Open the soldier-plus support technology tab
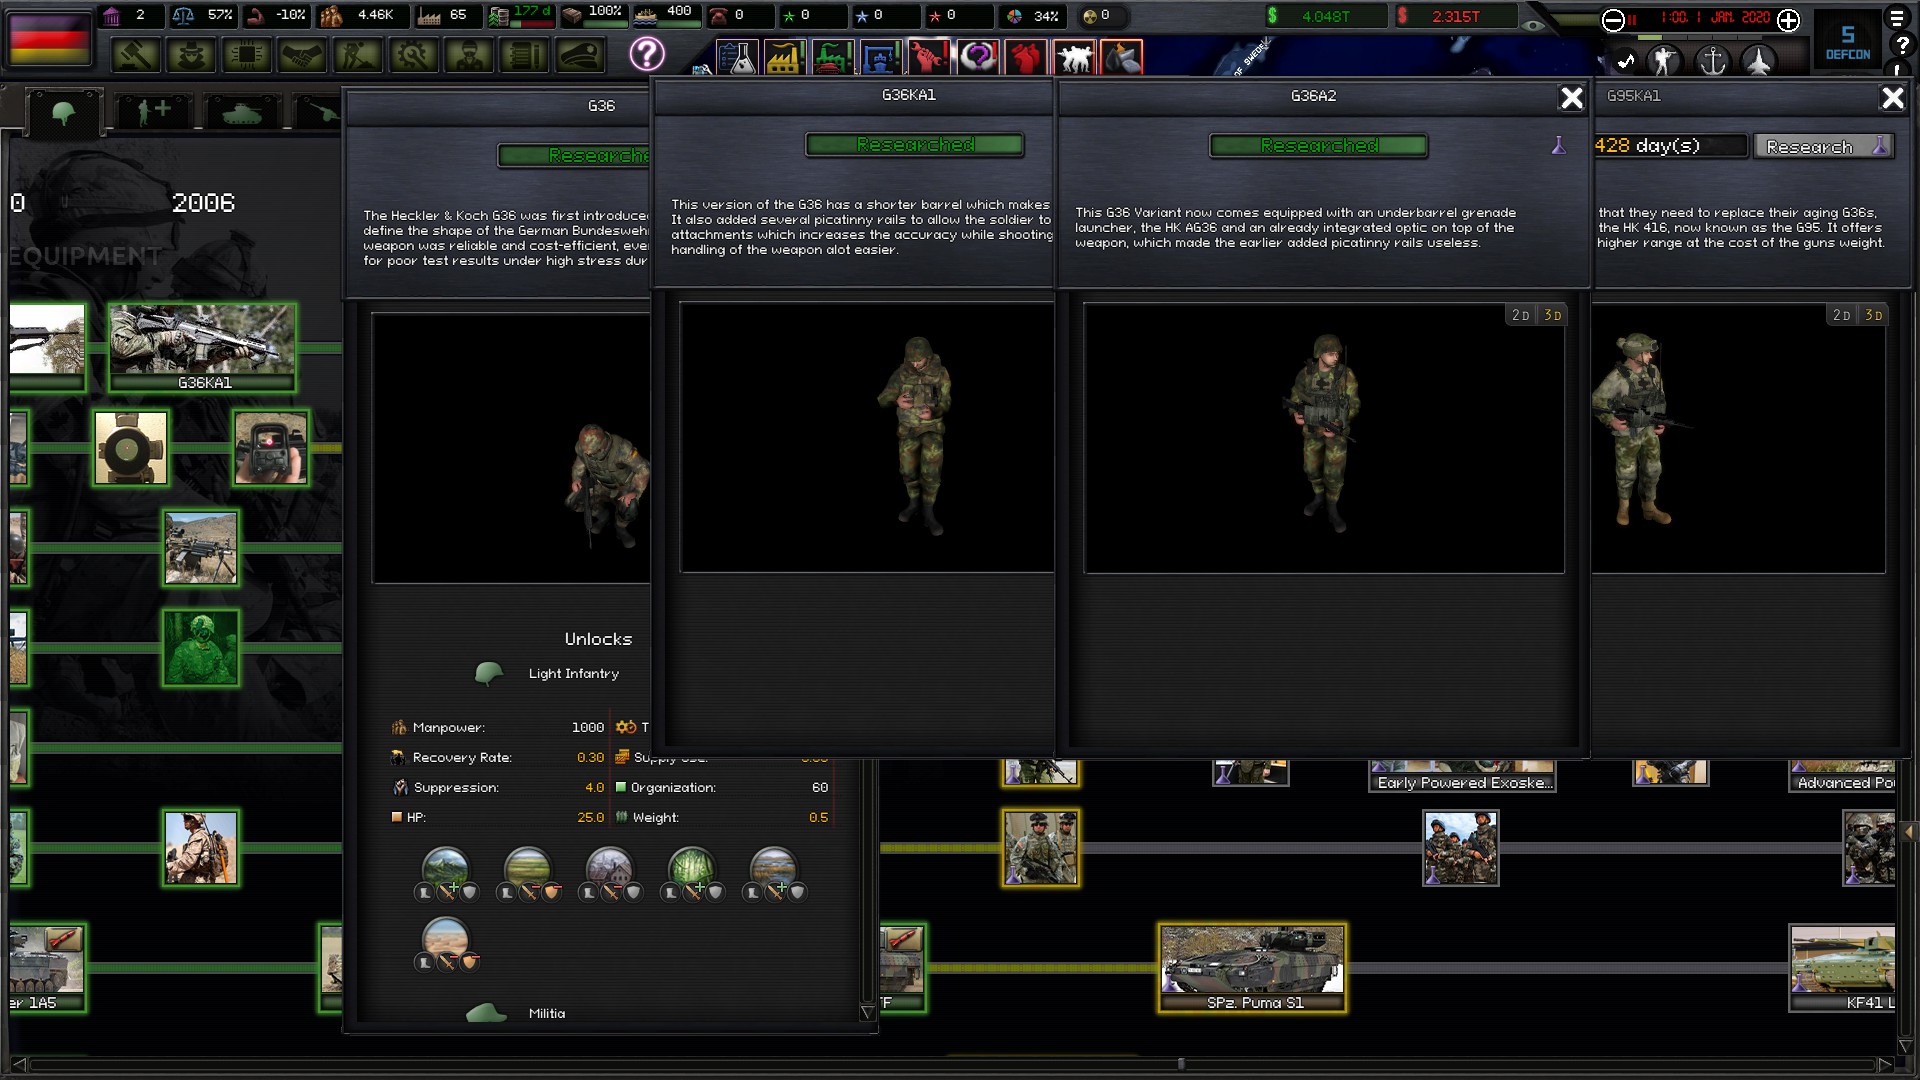 153,112
